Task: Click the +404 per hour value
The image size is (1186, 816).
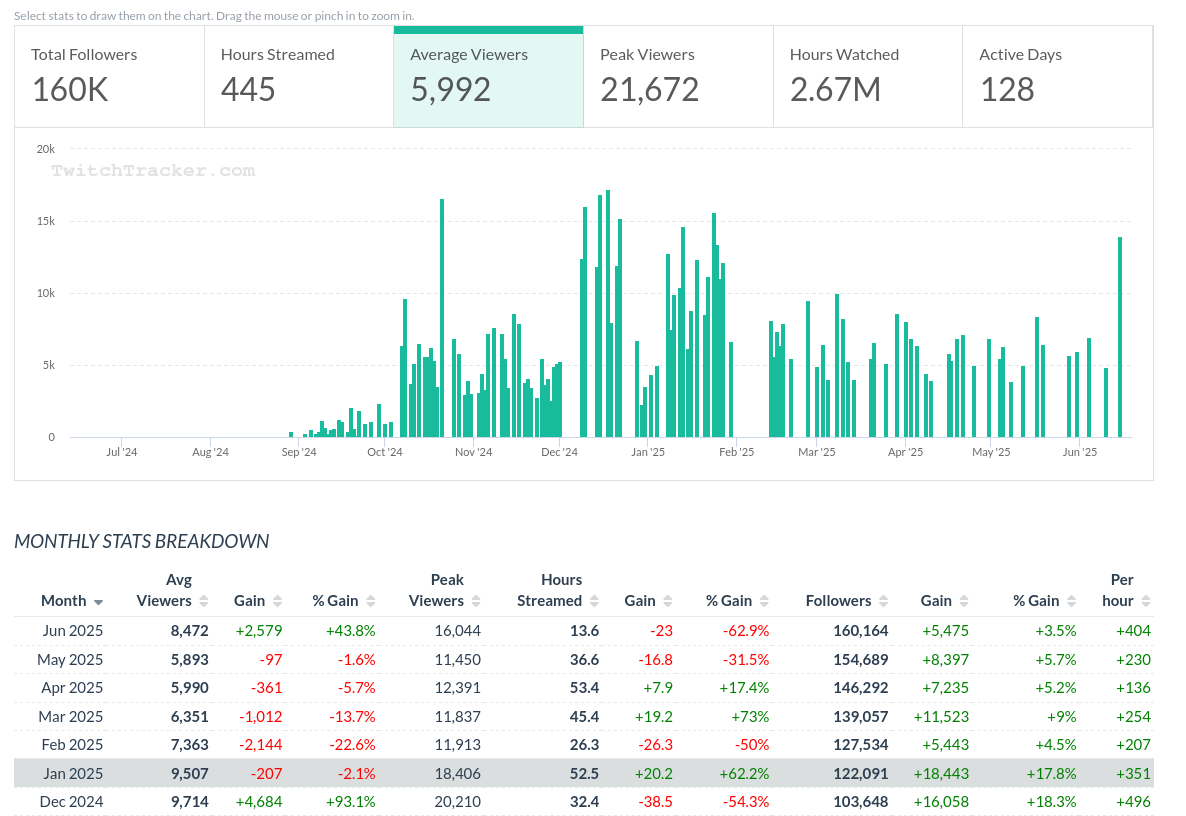Action: point(1133,631)
